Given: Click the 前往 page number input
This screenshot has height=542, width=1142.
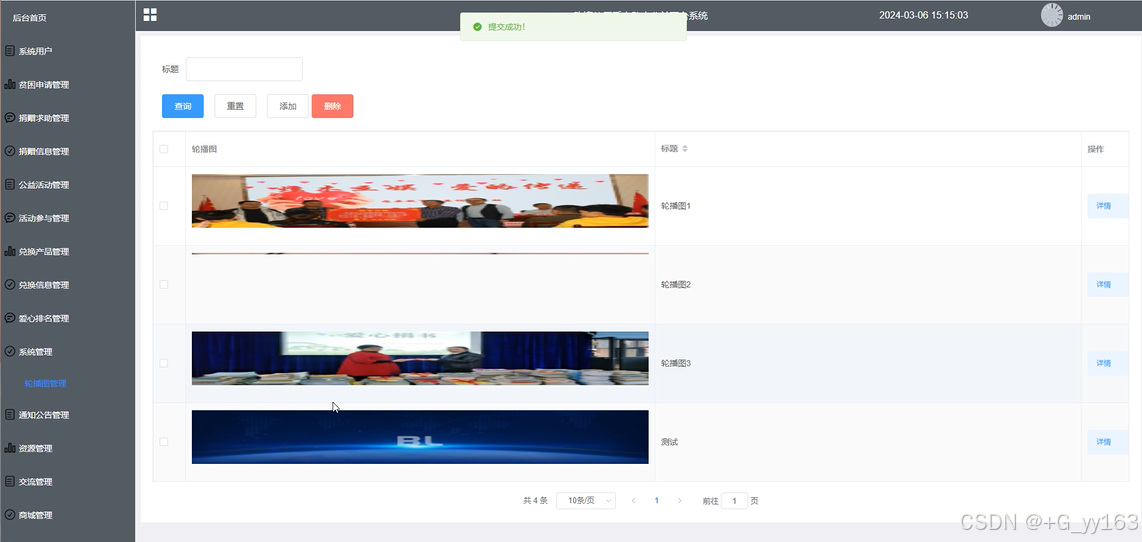Looking at the screenshot, I should (734, 500).
